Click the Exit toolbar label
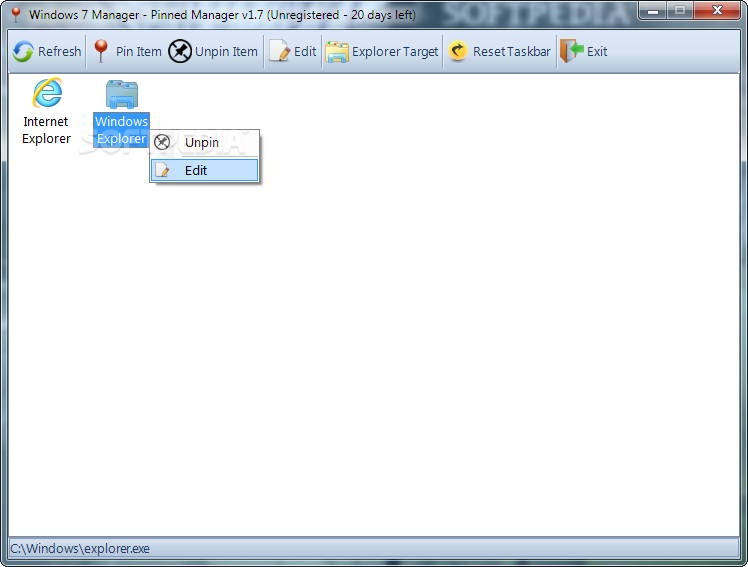Screen dimensions: 748x567 pos(597,52)
